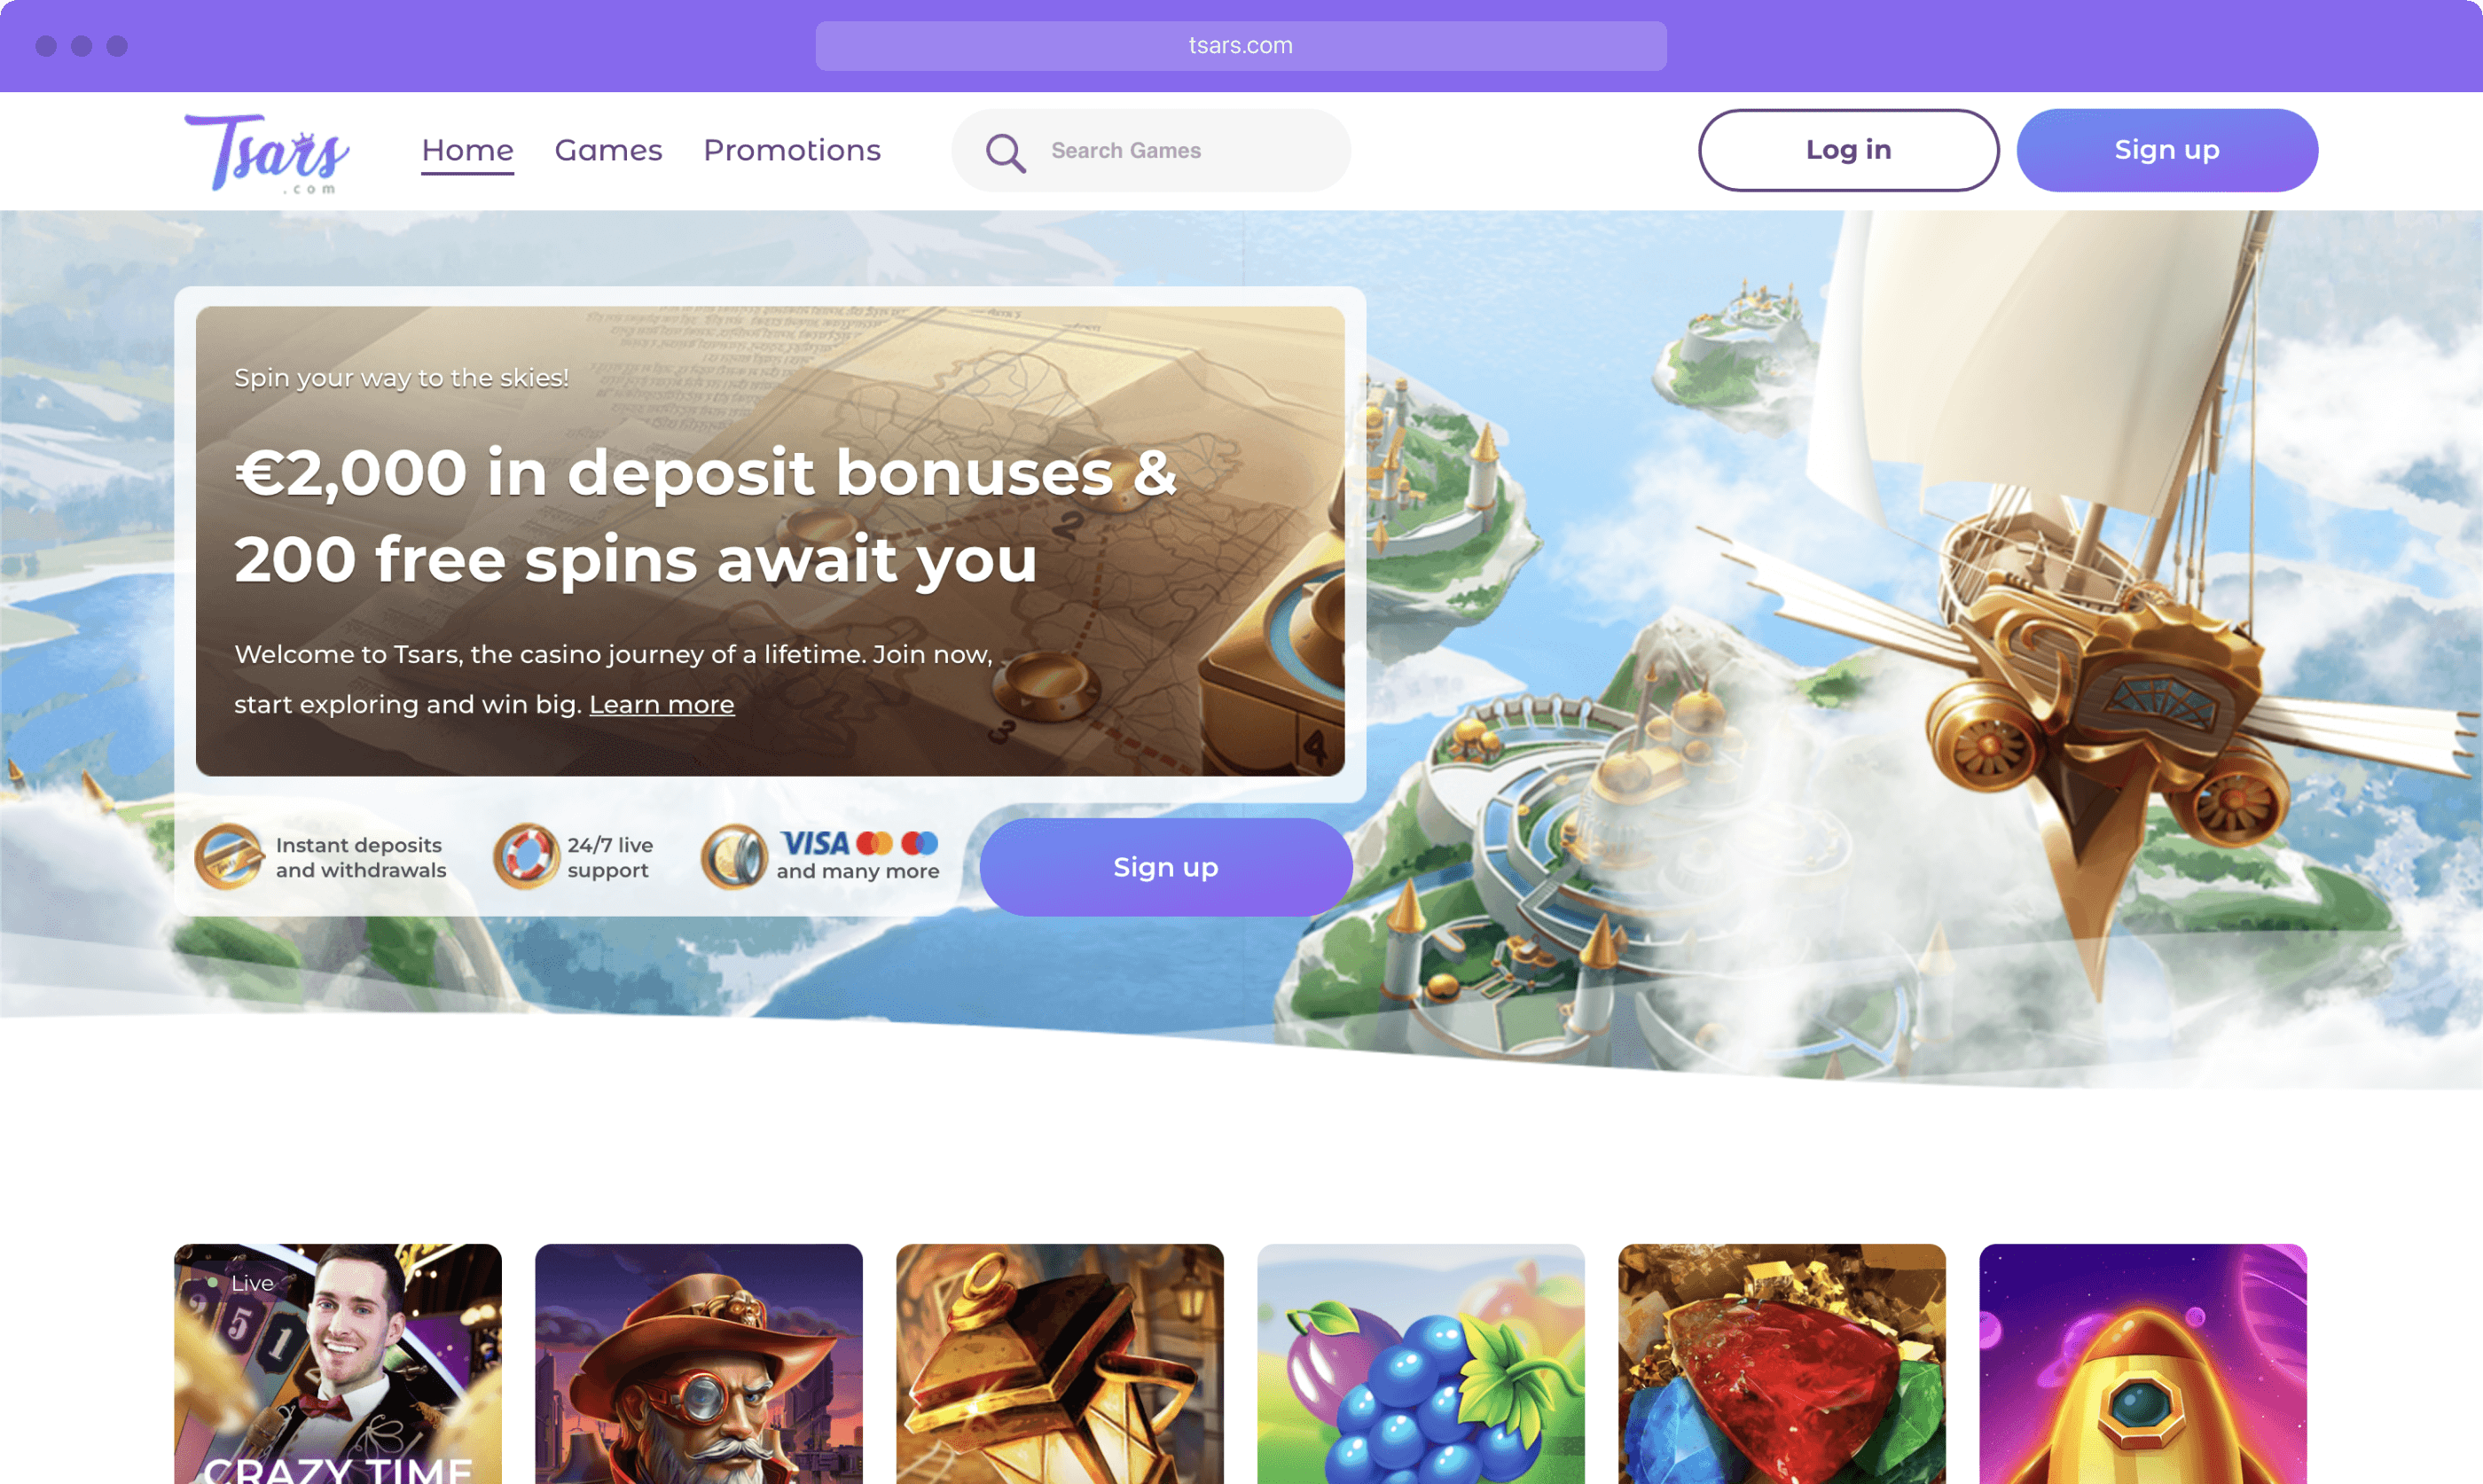Click the payment methods coin icon

pyautogui.click(x=734, y=857)
